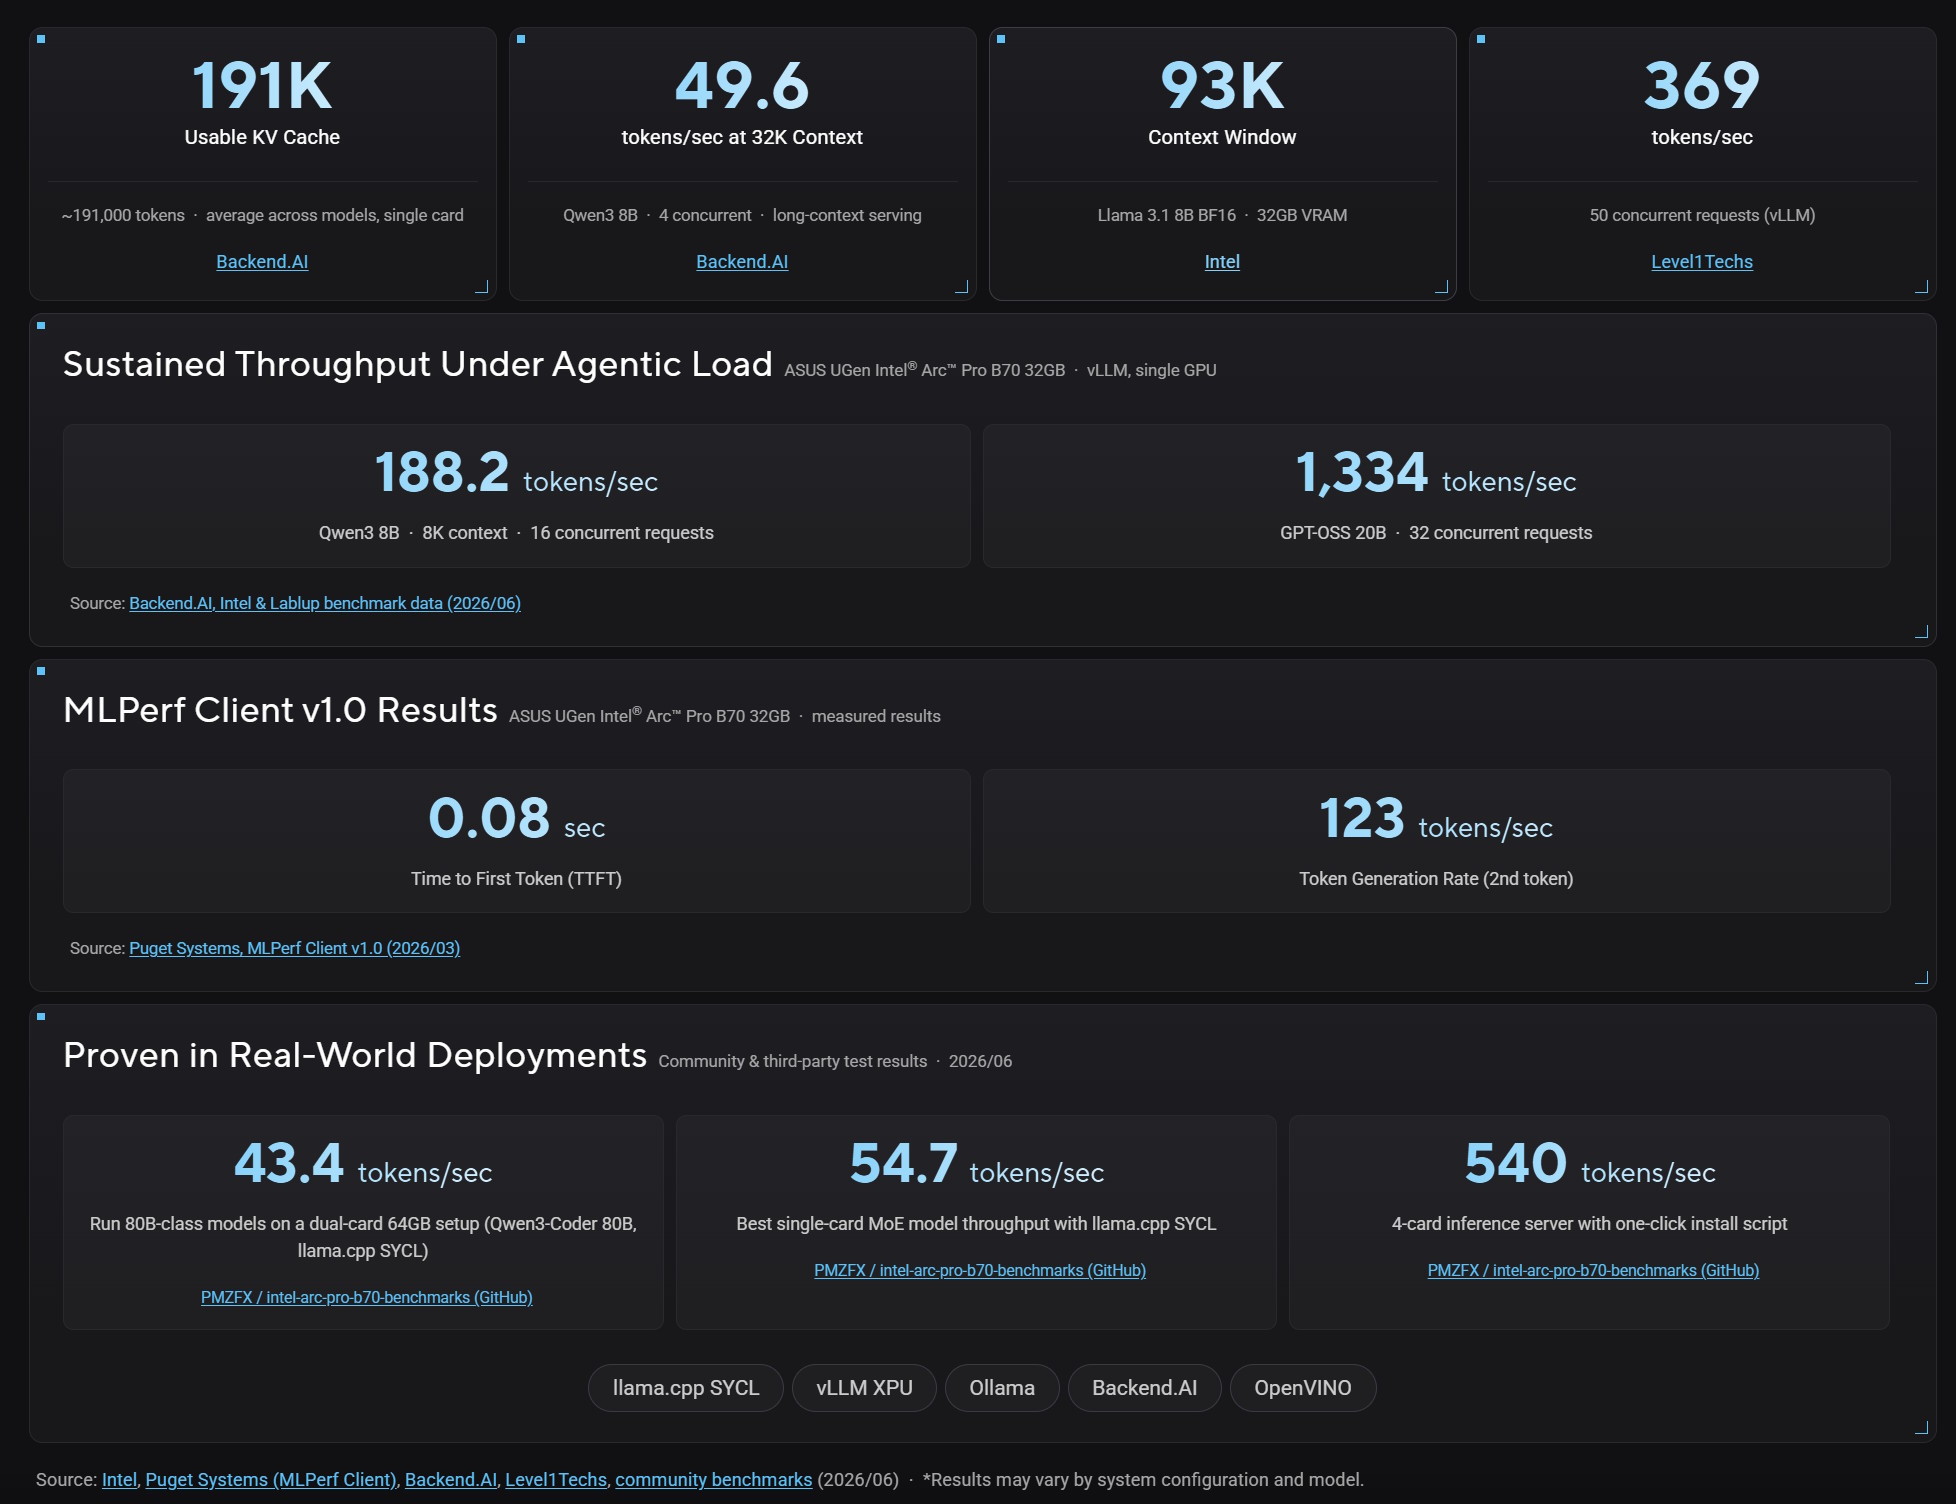Click 'Best single-card MoE model throughput' description
The height and width of the screenshot is (1504, 1956).
pos(976,1224)
